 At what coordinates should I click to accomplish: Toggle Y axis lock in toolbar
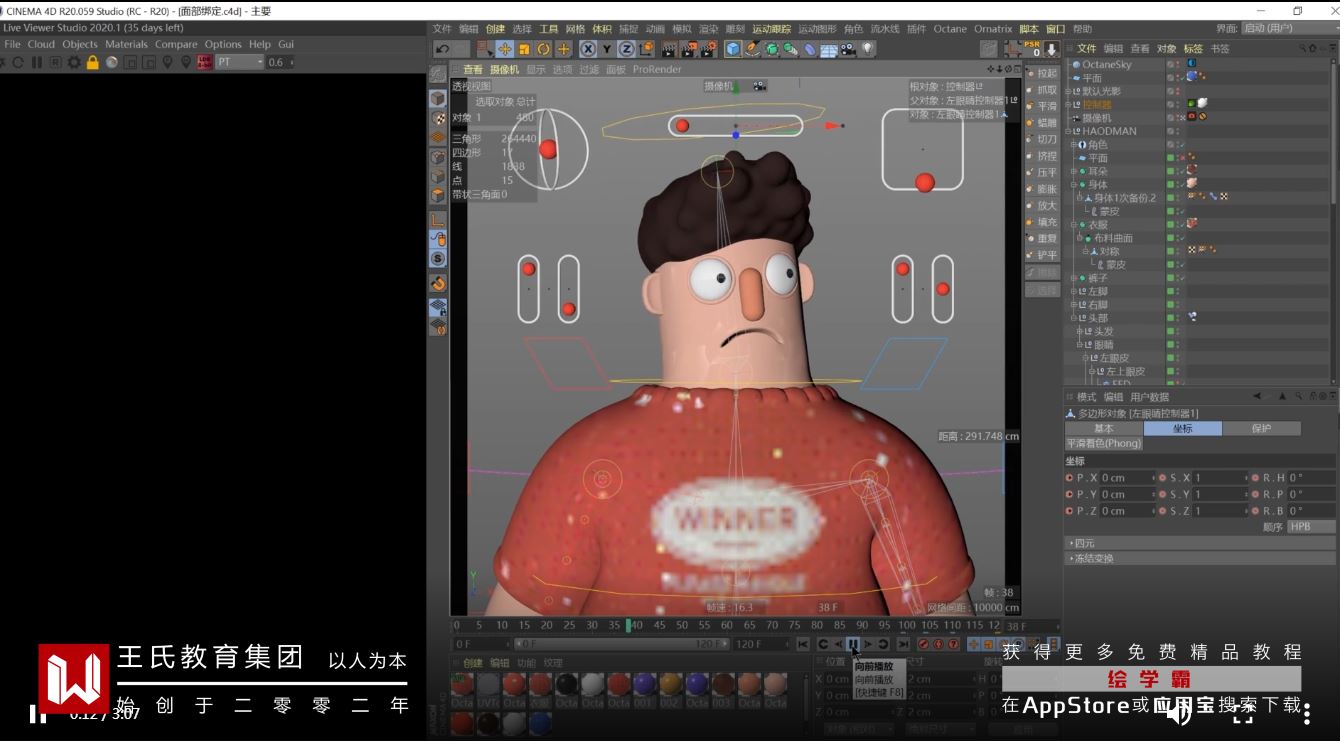607,49
